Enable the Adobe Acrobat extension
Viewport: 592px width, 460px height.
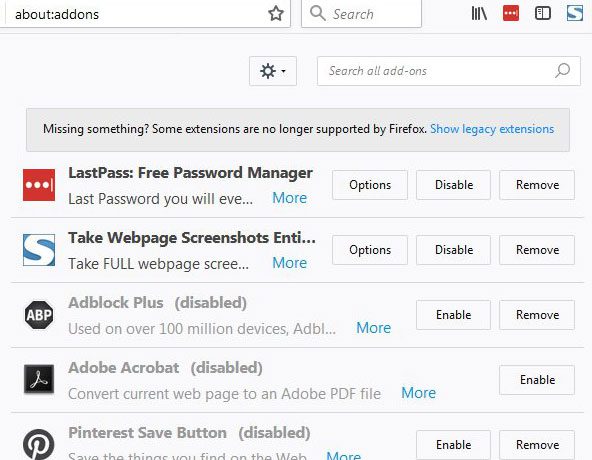pyautogui.click(x=537, y=380)
